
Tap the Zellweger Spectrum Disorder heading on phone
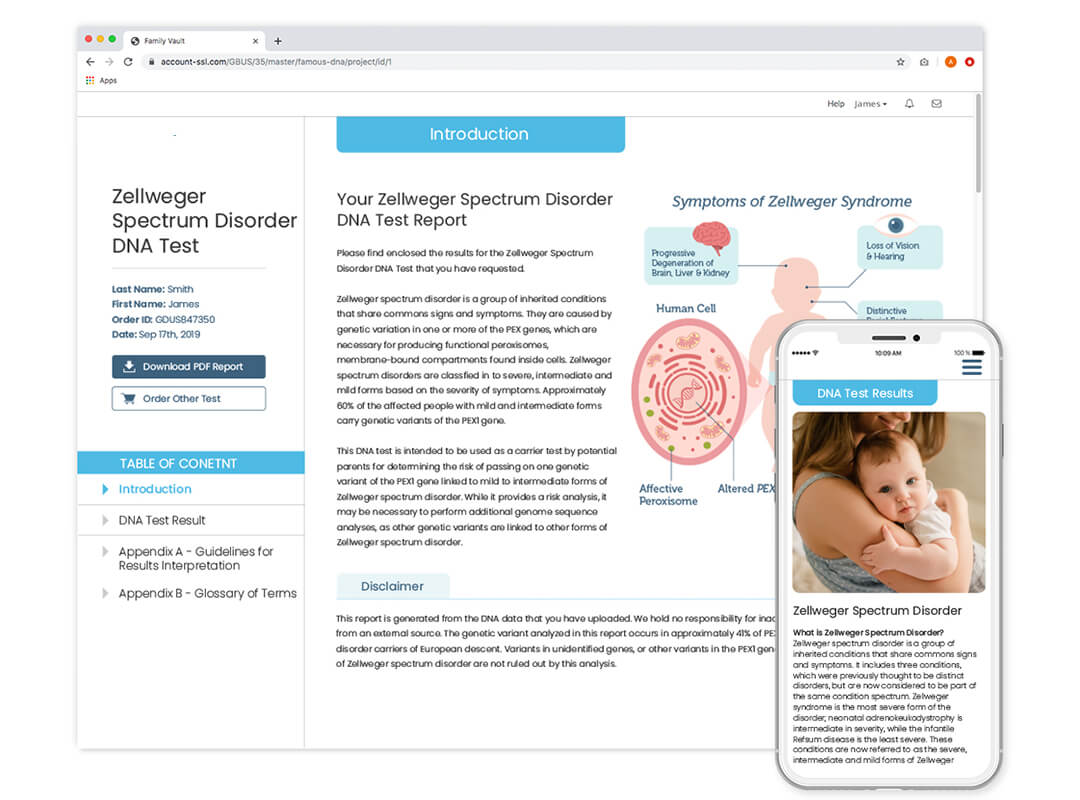(x=877, y=611)
